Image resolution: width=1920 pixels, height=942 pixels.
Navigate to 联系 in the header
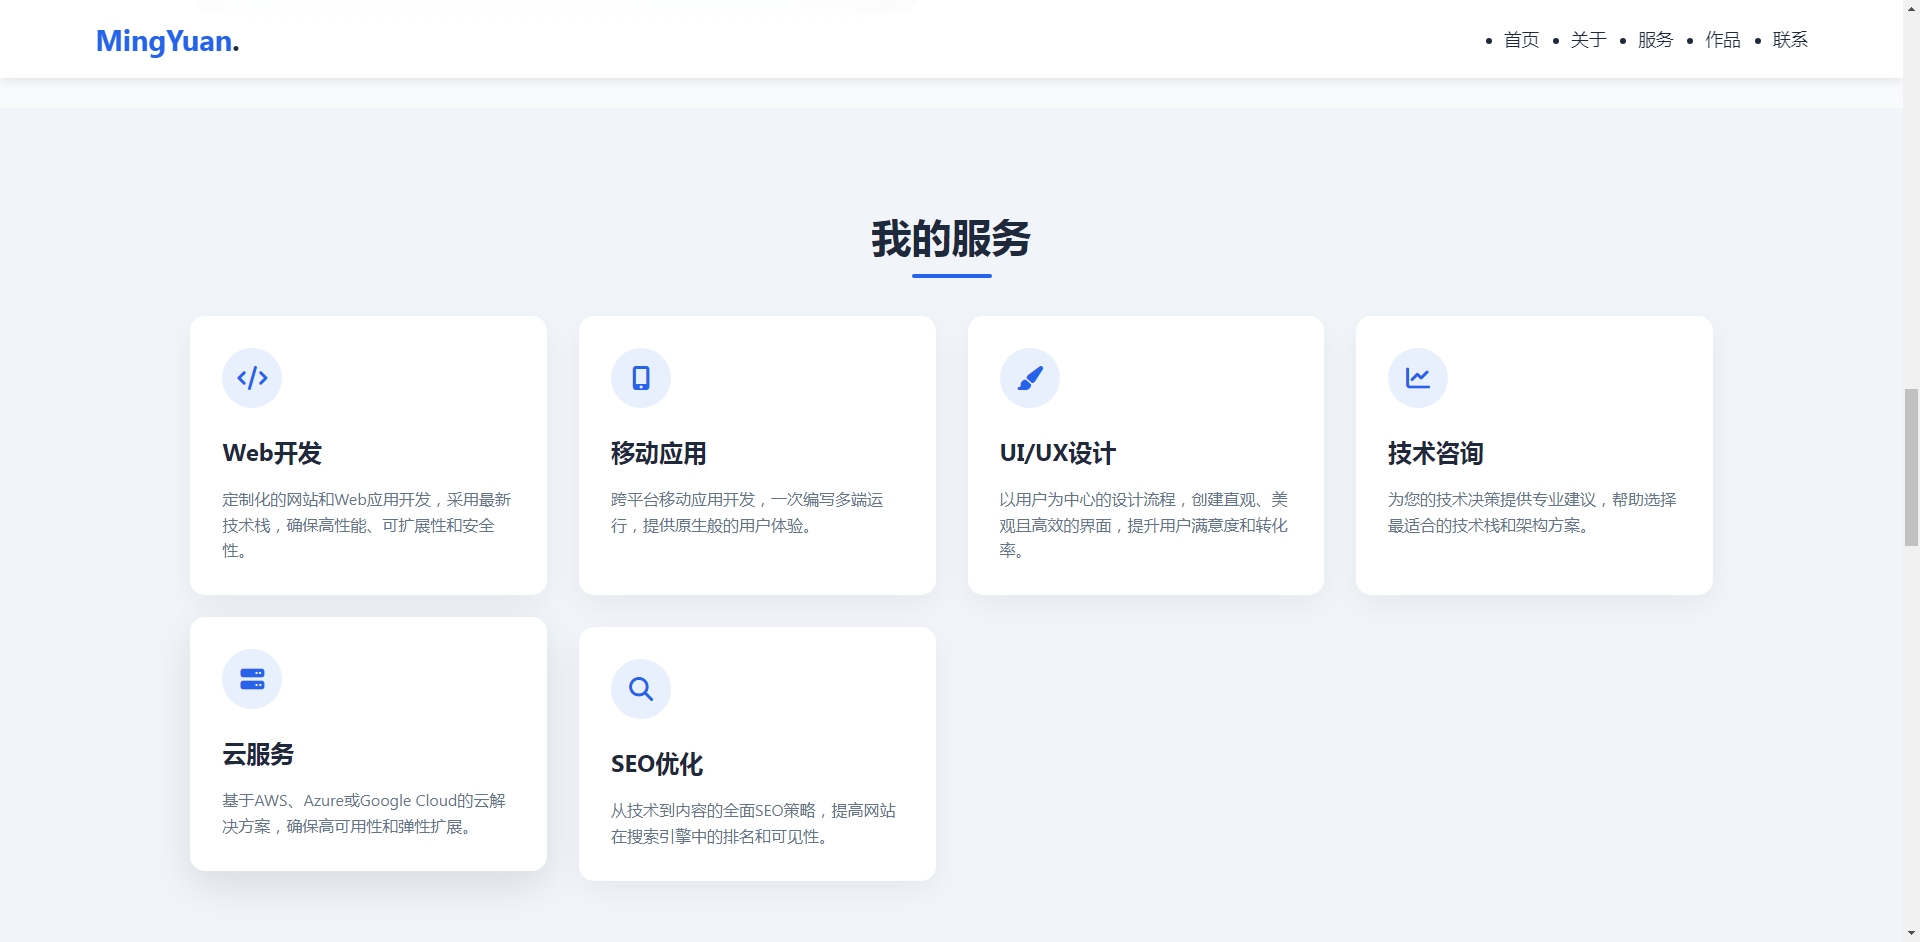coord(1790,40)
